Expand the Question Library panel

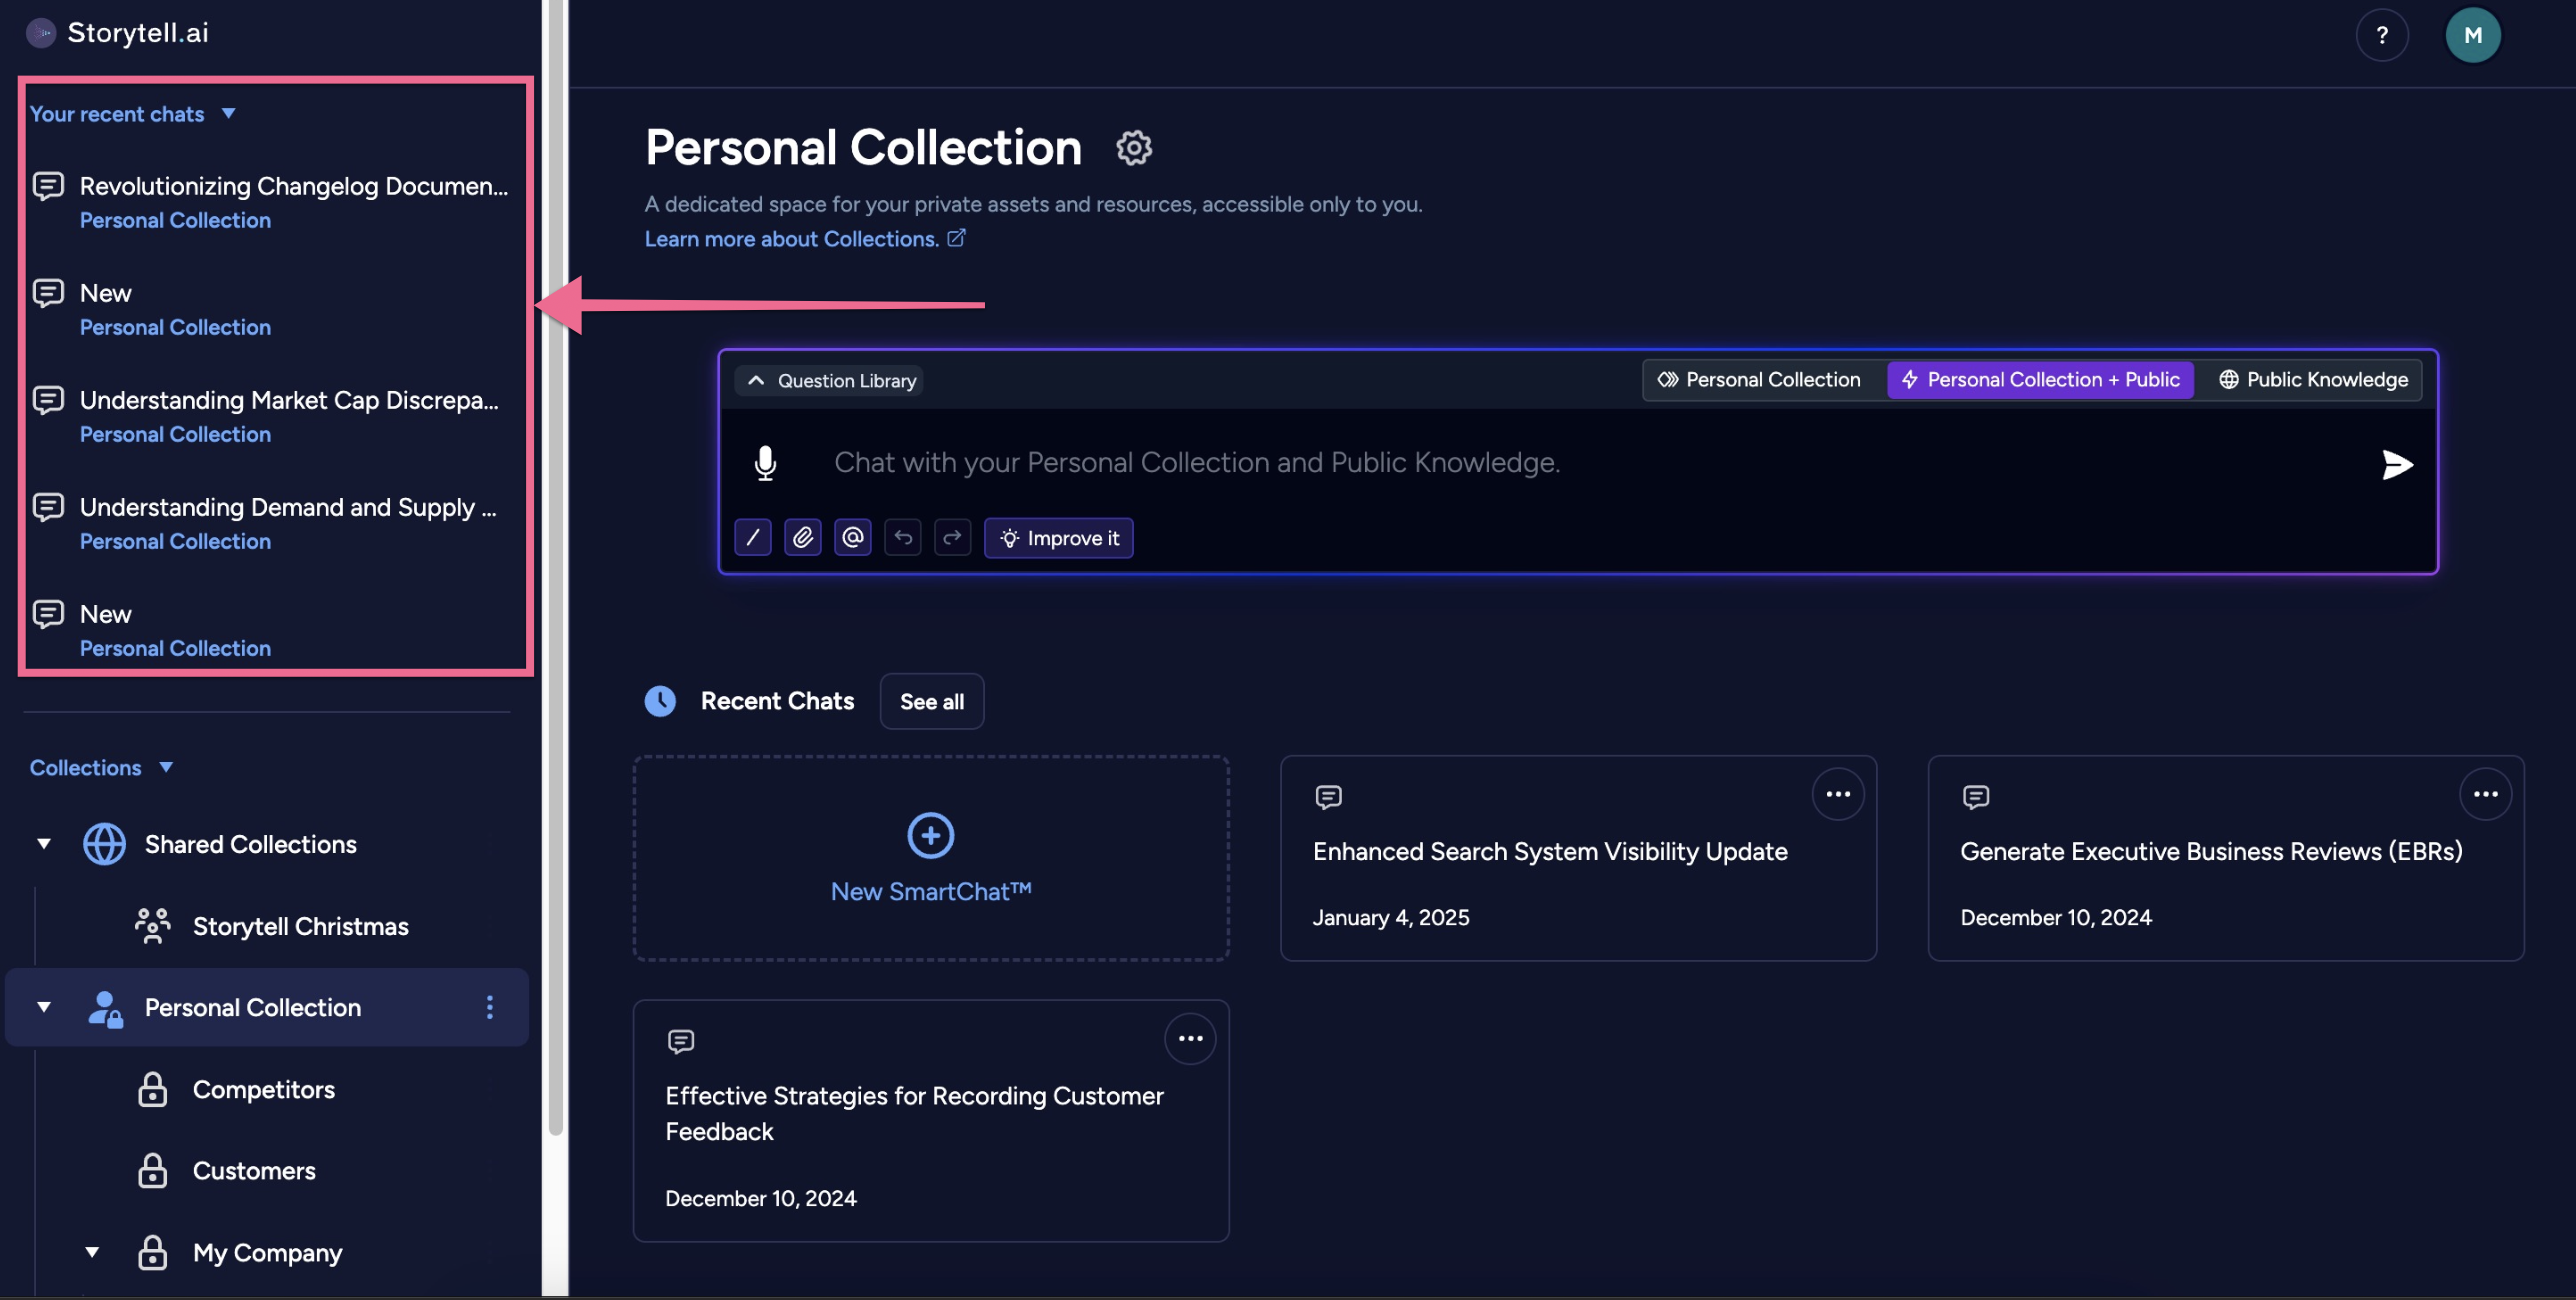(x=831, y=381)
